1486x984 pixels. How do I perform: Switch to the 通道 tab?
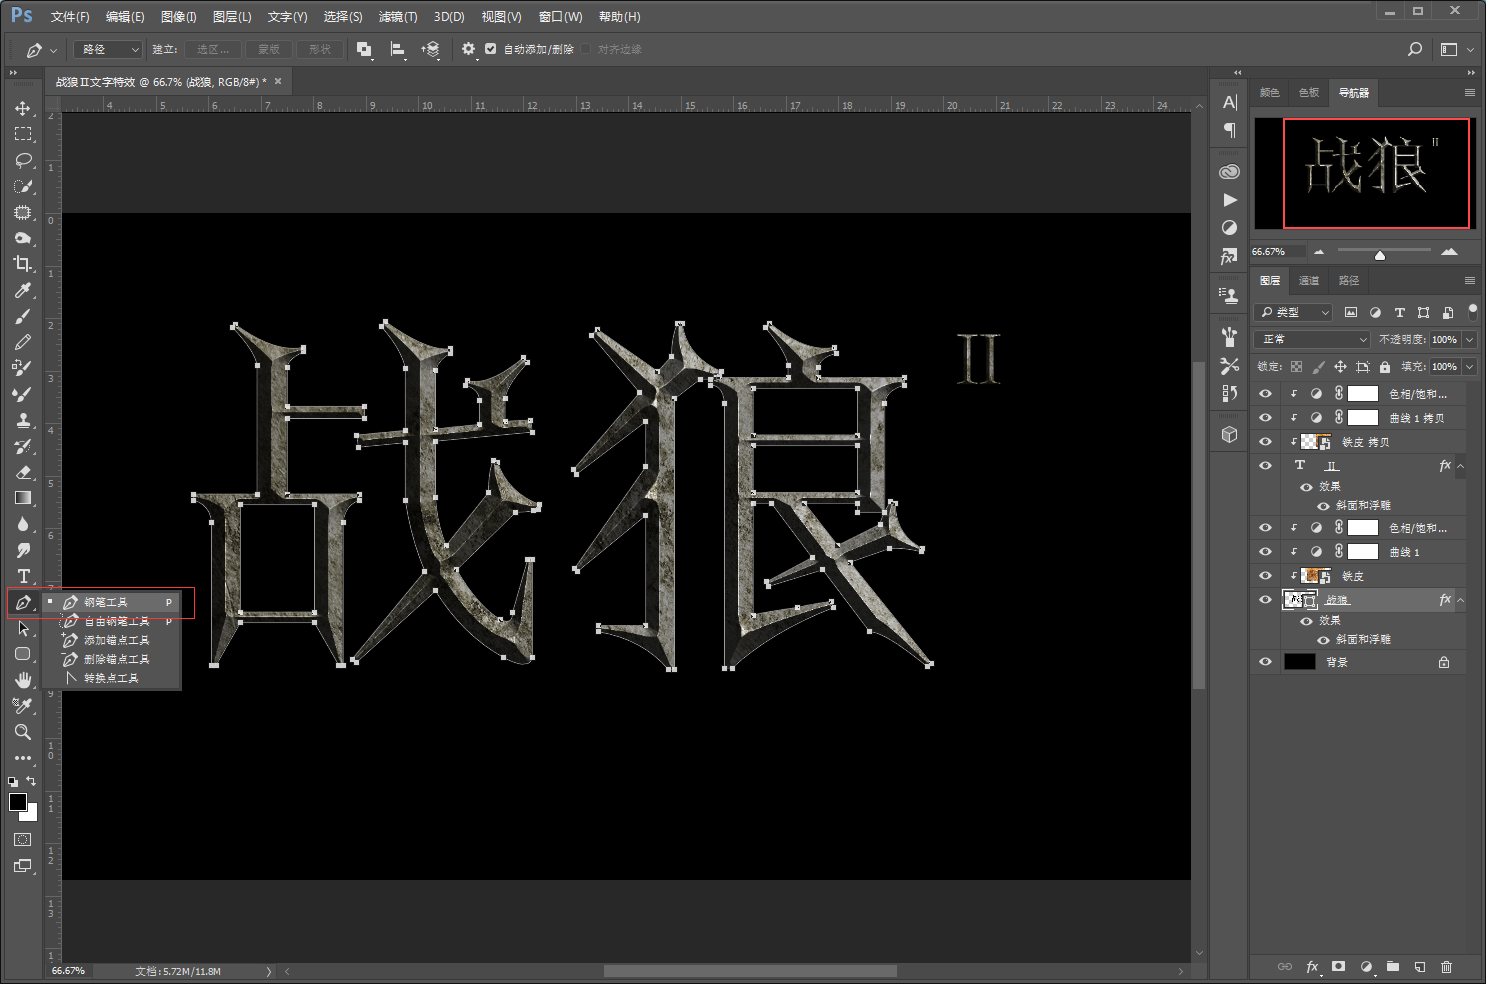coord(1309,281)
